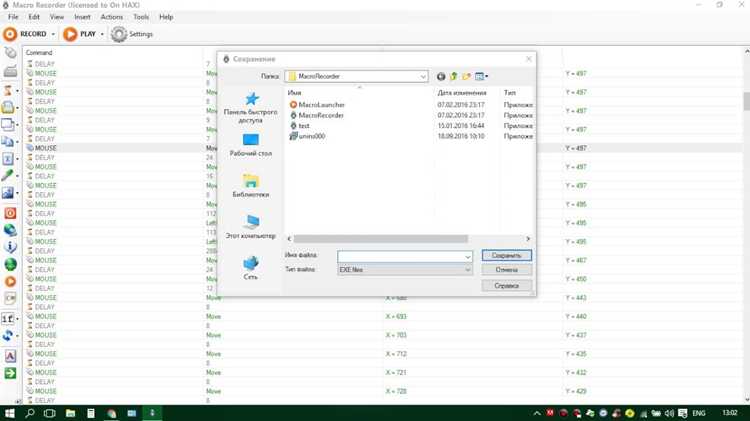Click the file list horizontal scrollbar
This screenshot has height=421, width=750.
point(381,239)
